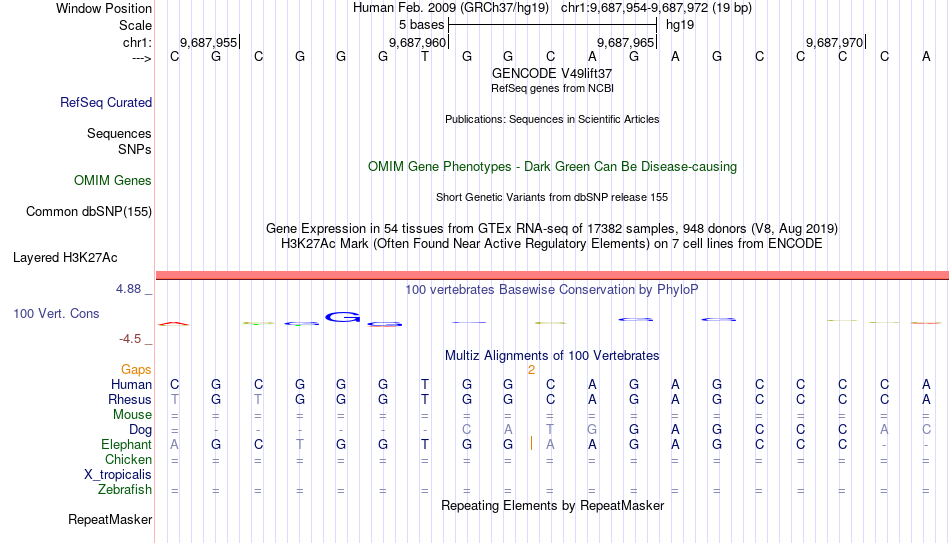
Task: Click the Scale label
Action: (x=135, y=25)
